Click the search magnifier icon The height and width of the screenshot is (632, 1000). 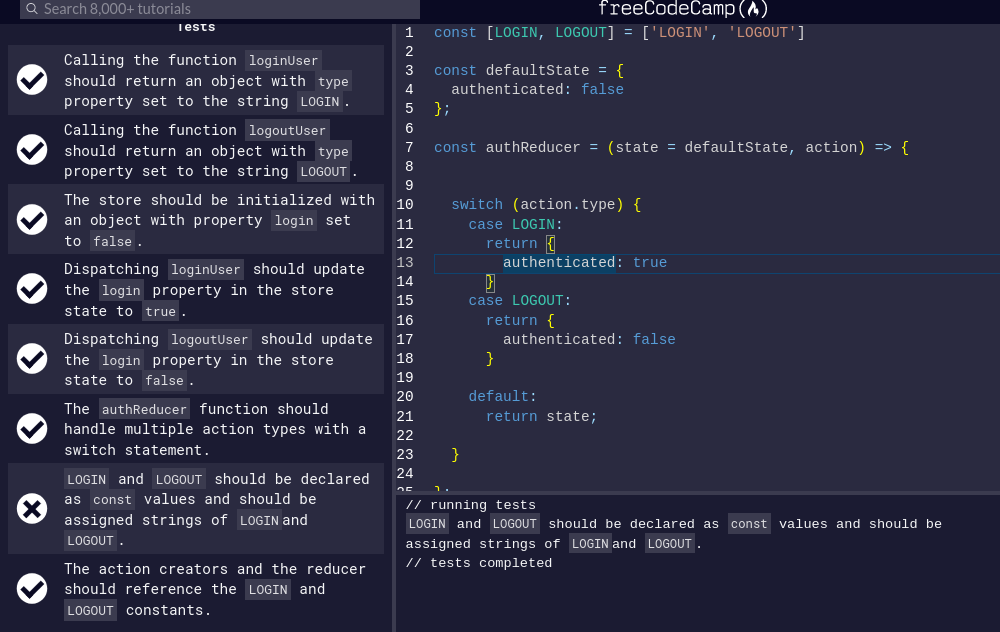pyautogui.click(x=33, y=11)
